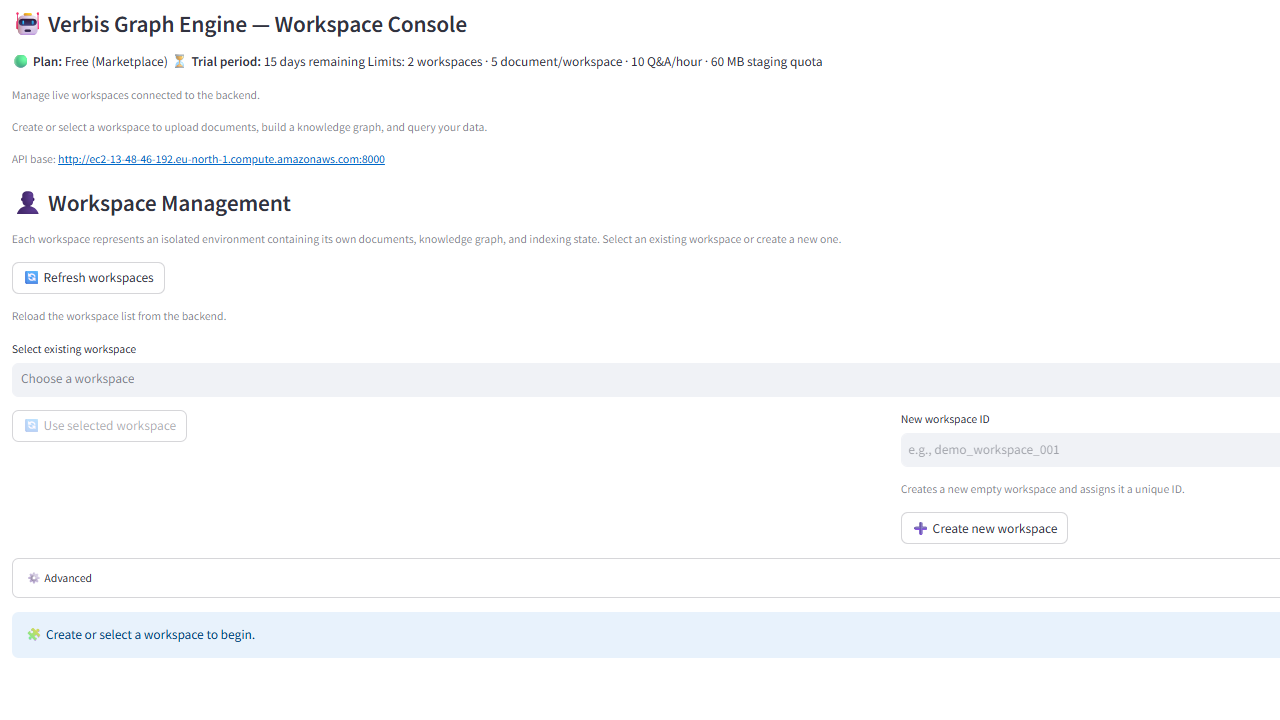
Task: Click the icon in Use selected workspace
Action: pyautogui.click(x=32, y=426)
